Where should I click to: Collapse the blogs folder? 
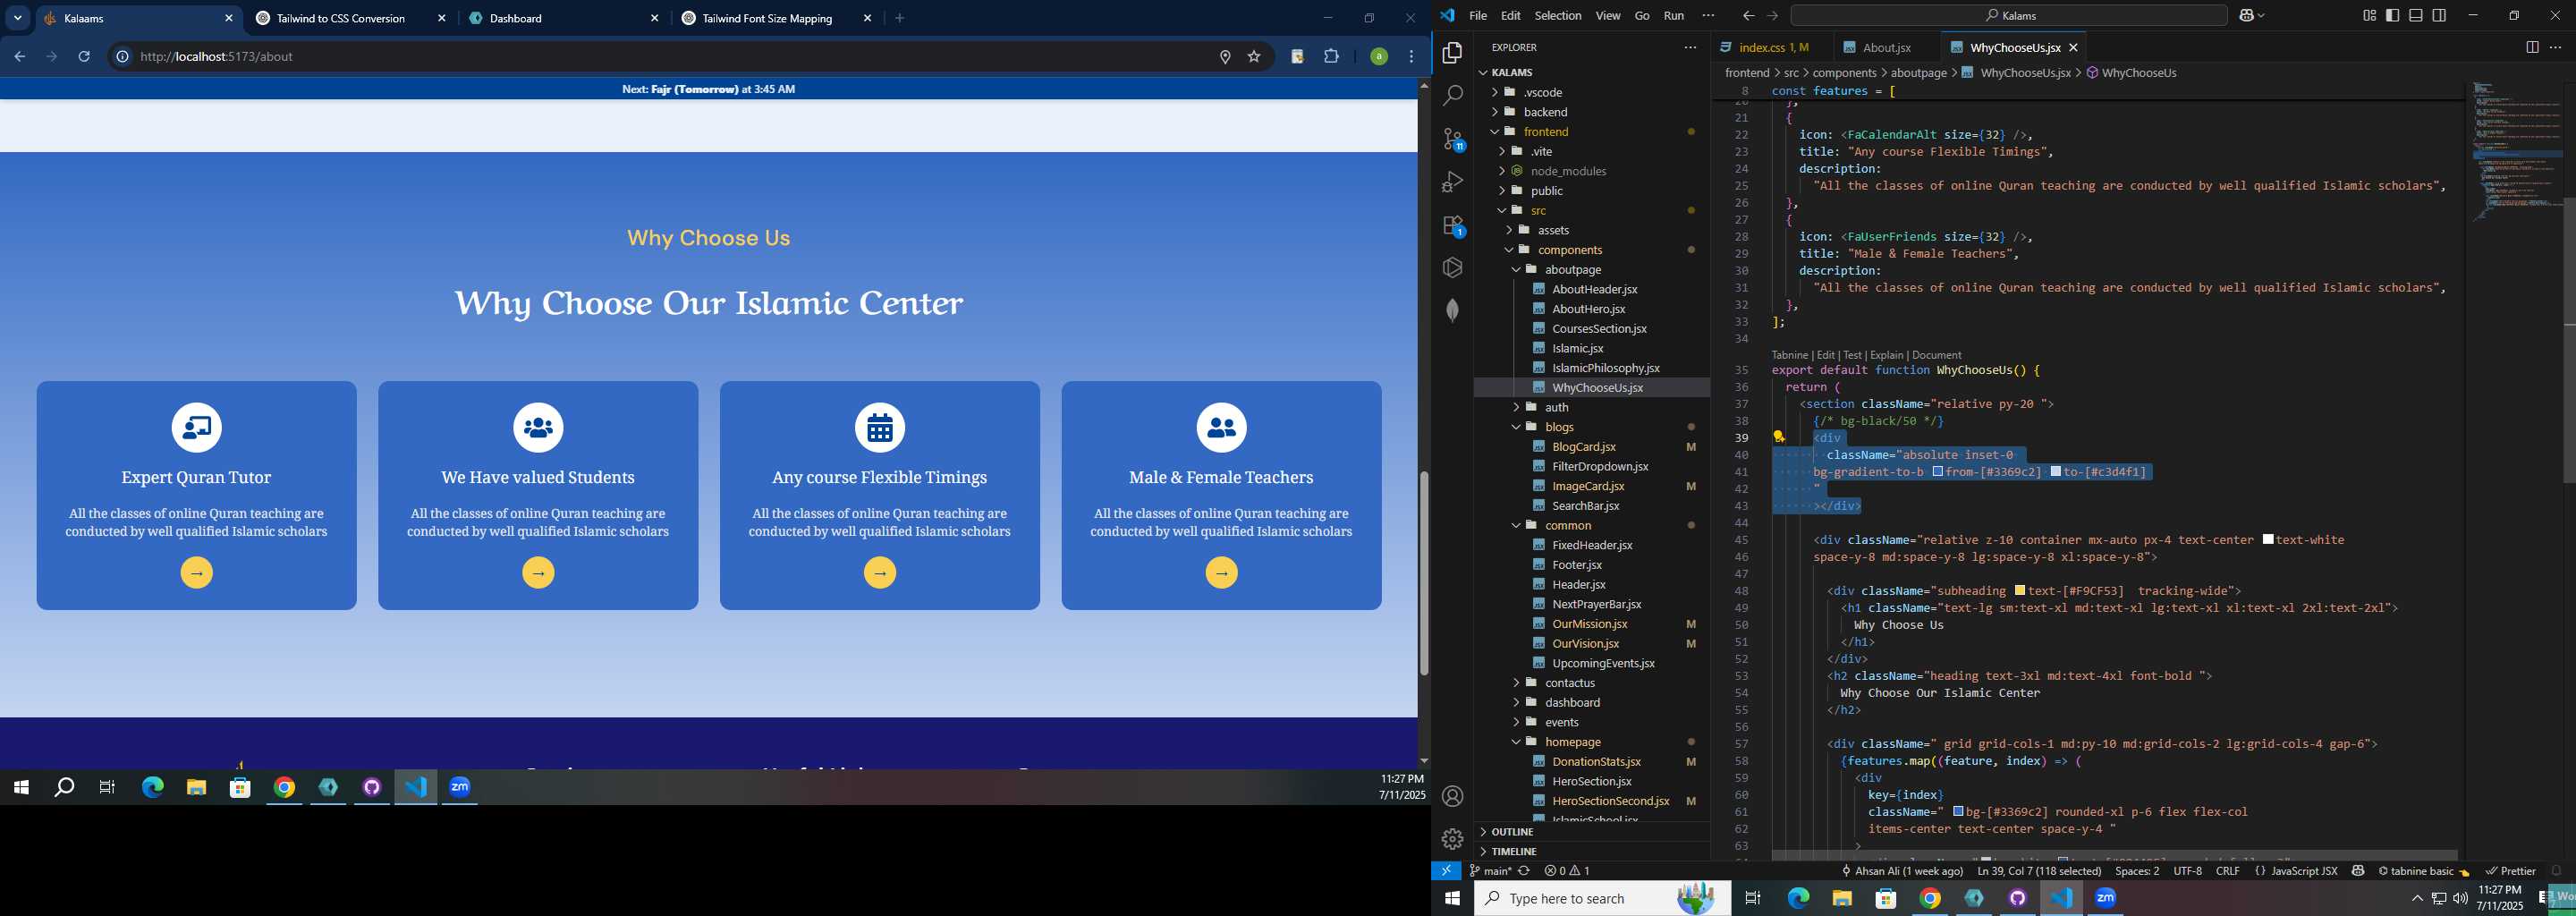click(x=1516, y=427)
